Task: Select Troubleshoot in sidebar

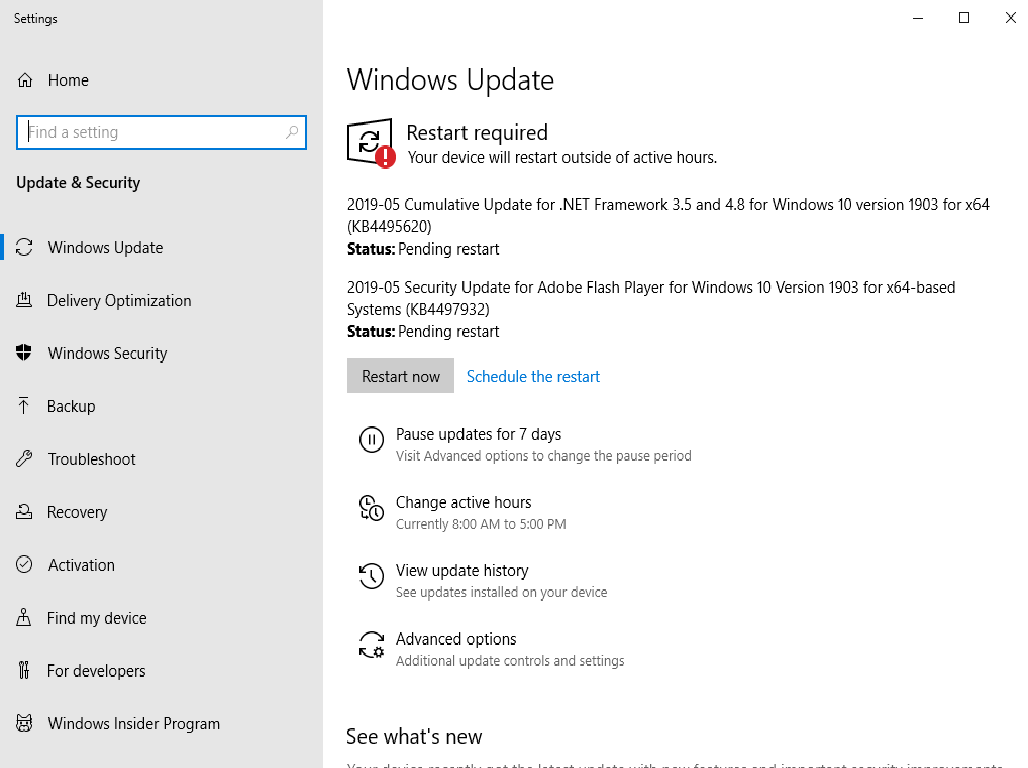Action: (x=91, y=459)
